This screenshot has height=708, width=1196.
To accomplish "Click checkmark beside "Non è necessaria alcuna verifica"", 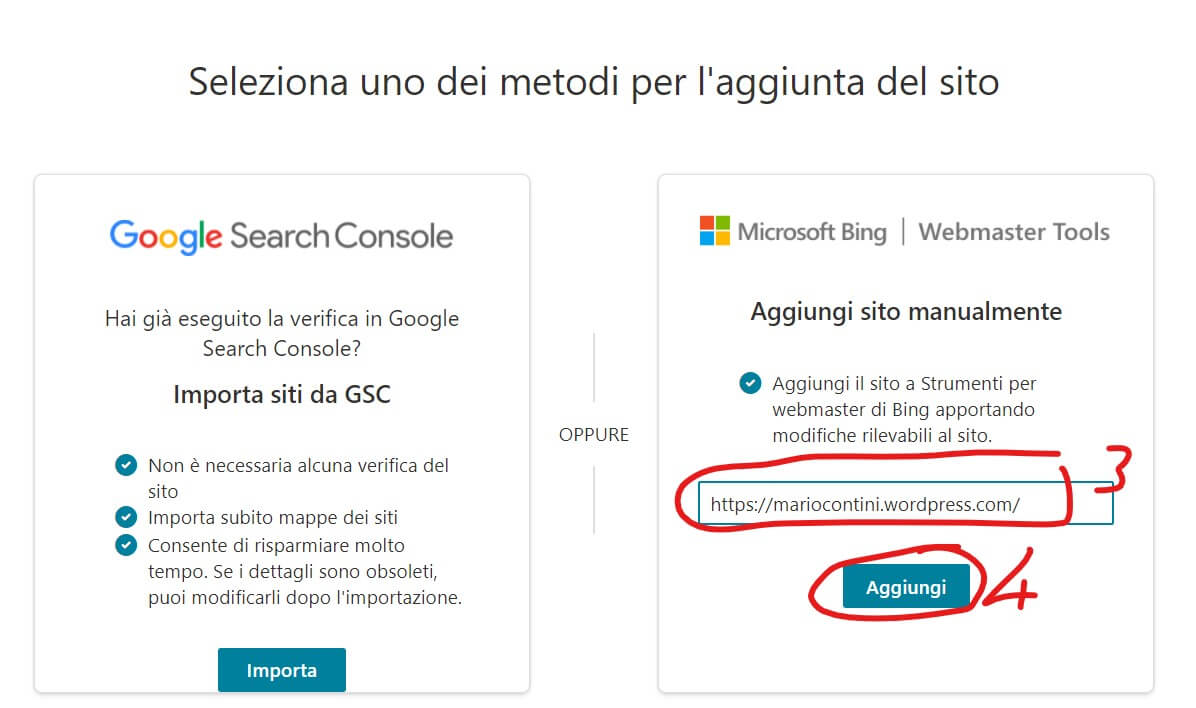I will tap(125, 465).
